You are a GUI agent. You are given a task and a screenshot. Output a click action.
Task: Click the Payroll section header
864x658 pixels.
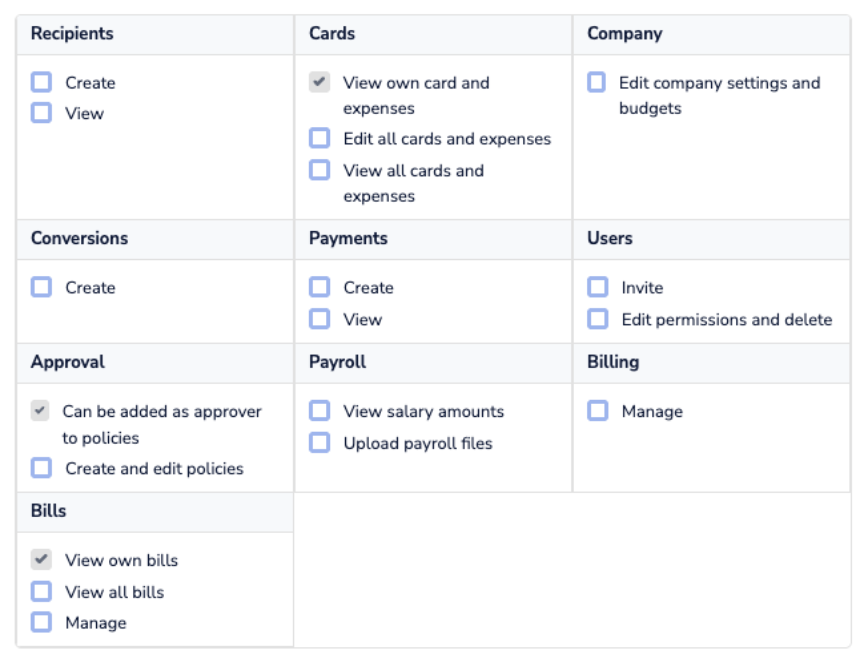[x=337, y=362]
